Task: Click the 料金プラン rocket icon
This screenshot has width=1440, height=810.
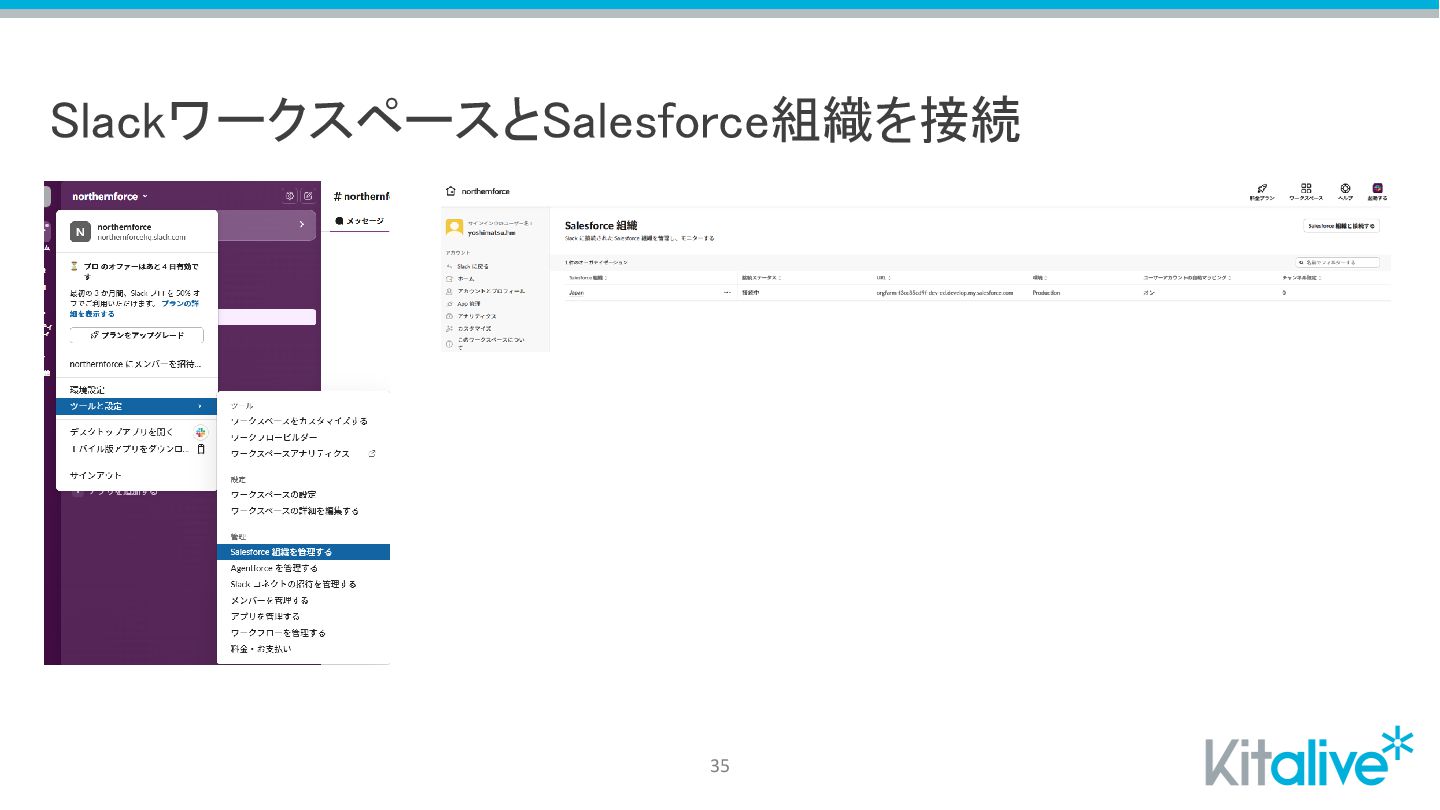Action: [1263, 188]
